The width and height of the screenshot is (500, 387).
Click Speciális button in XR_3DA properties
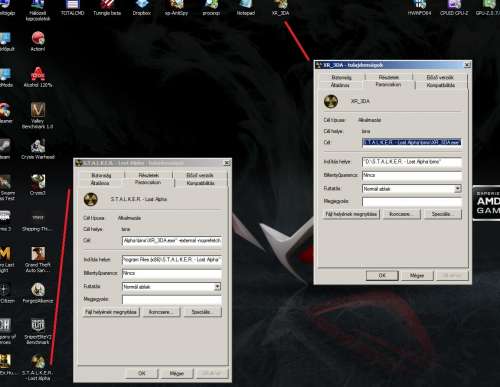443,214
